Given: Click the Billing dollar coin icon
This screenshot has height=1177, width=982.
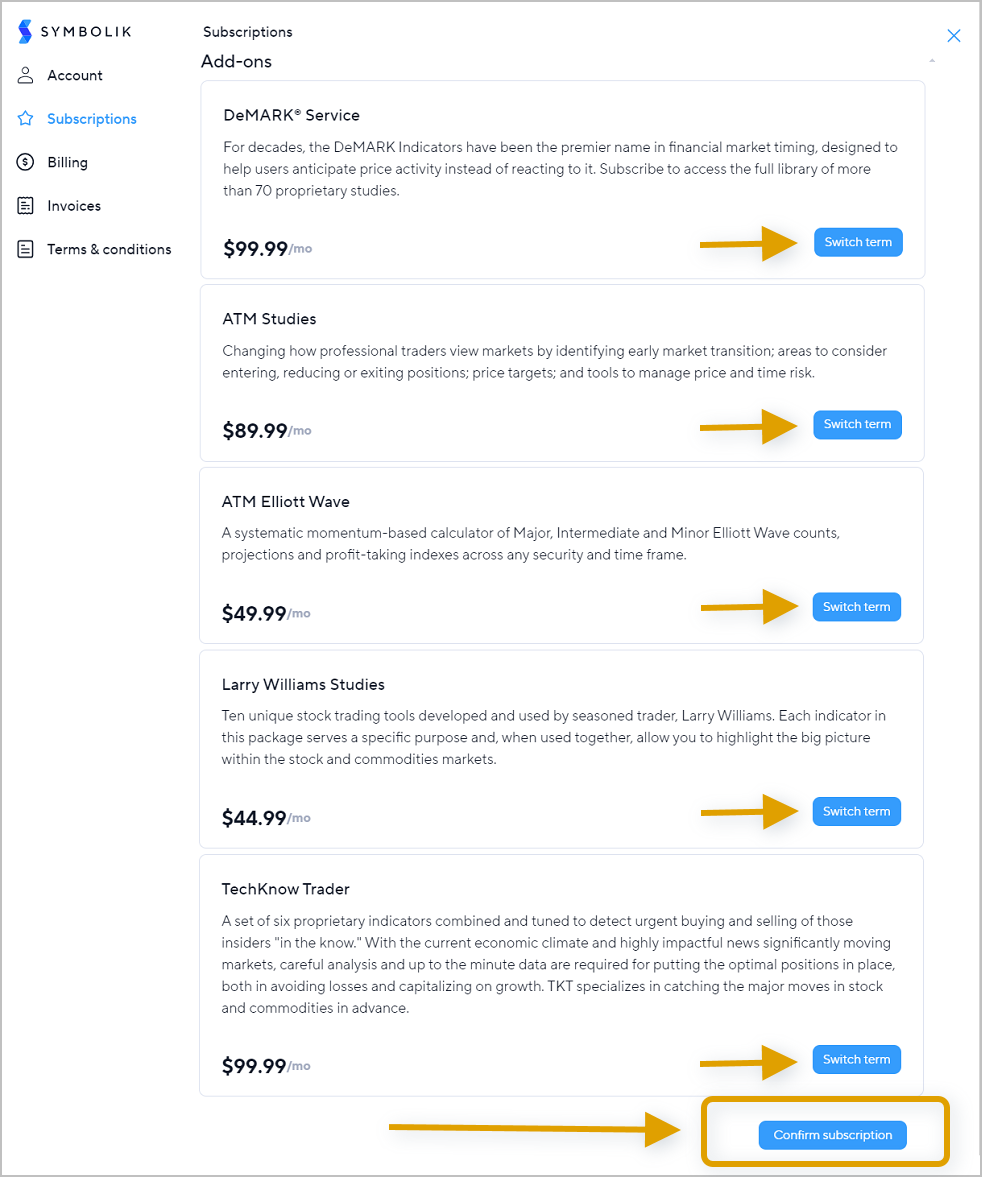Looking at the screenshot, I should click(x=26, y=162).
